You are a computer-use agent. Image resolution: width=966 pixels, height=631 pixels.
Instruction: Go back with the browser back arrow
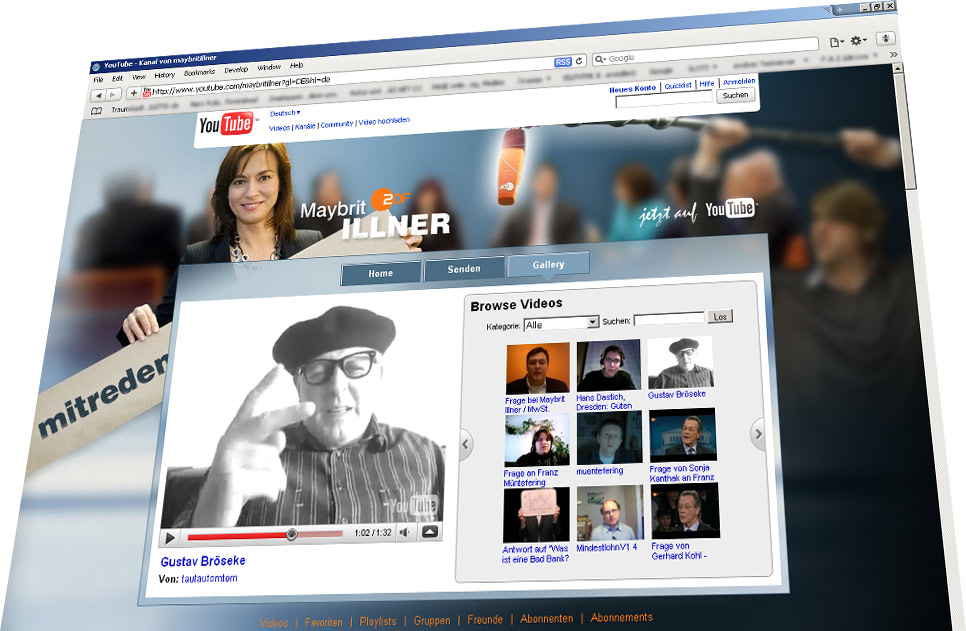click(99, 96)
